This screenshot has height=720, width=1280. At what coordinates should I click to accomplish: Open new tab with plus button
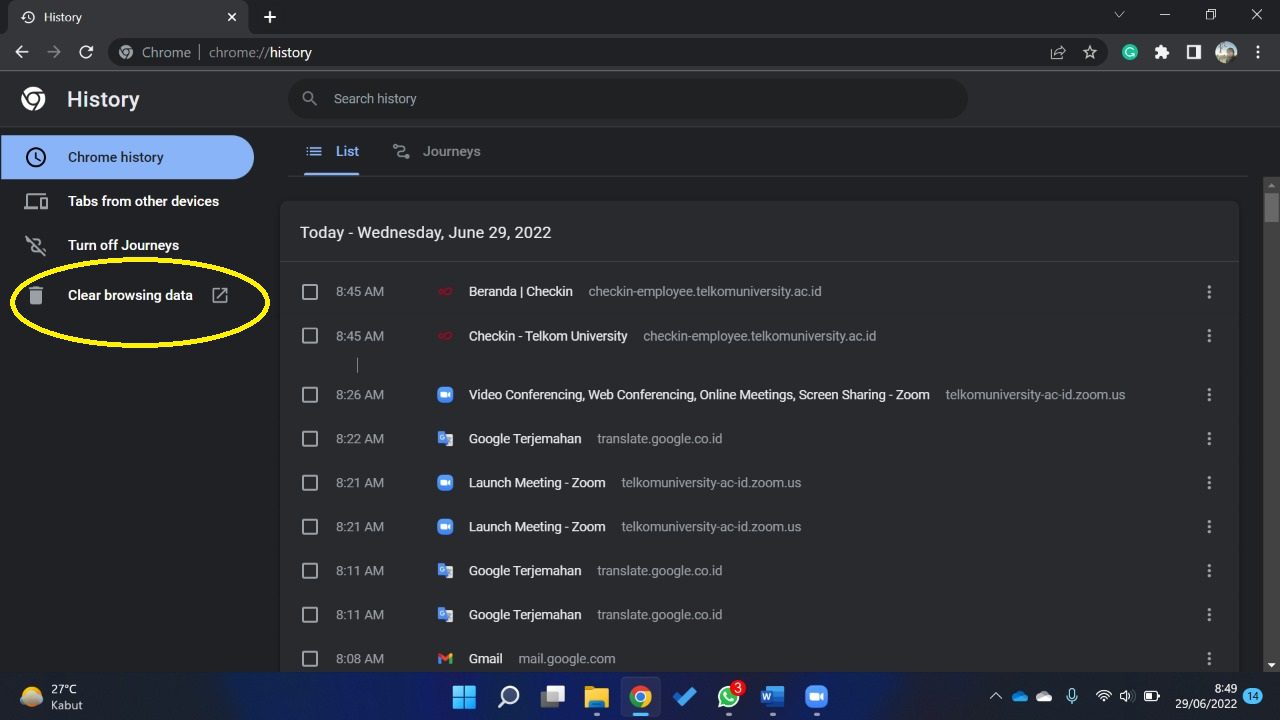pyautogui.click(x=270, y=17)
